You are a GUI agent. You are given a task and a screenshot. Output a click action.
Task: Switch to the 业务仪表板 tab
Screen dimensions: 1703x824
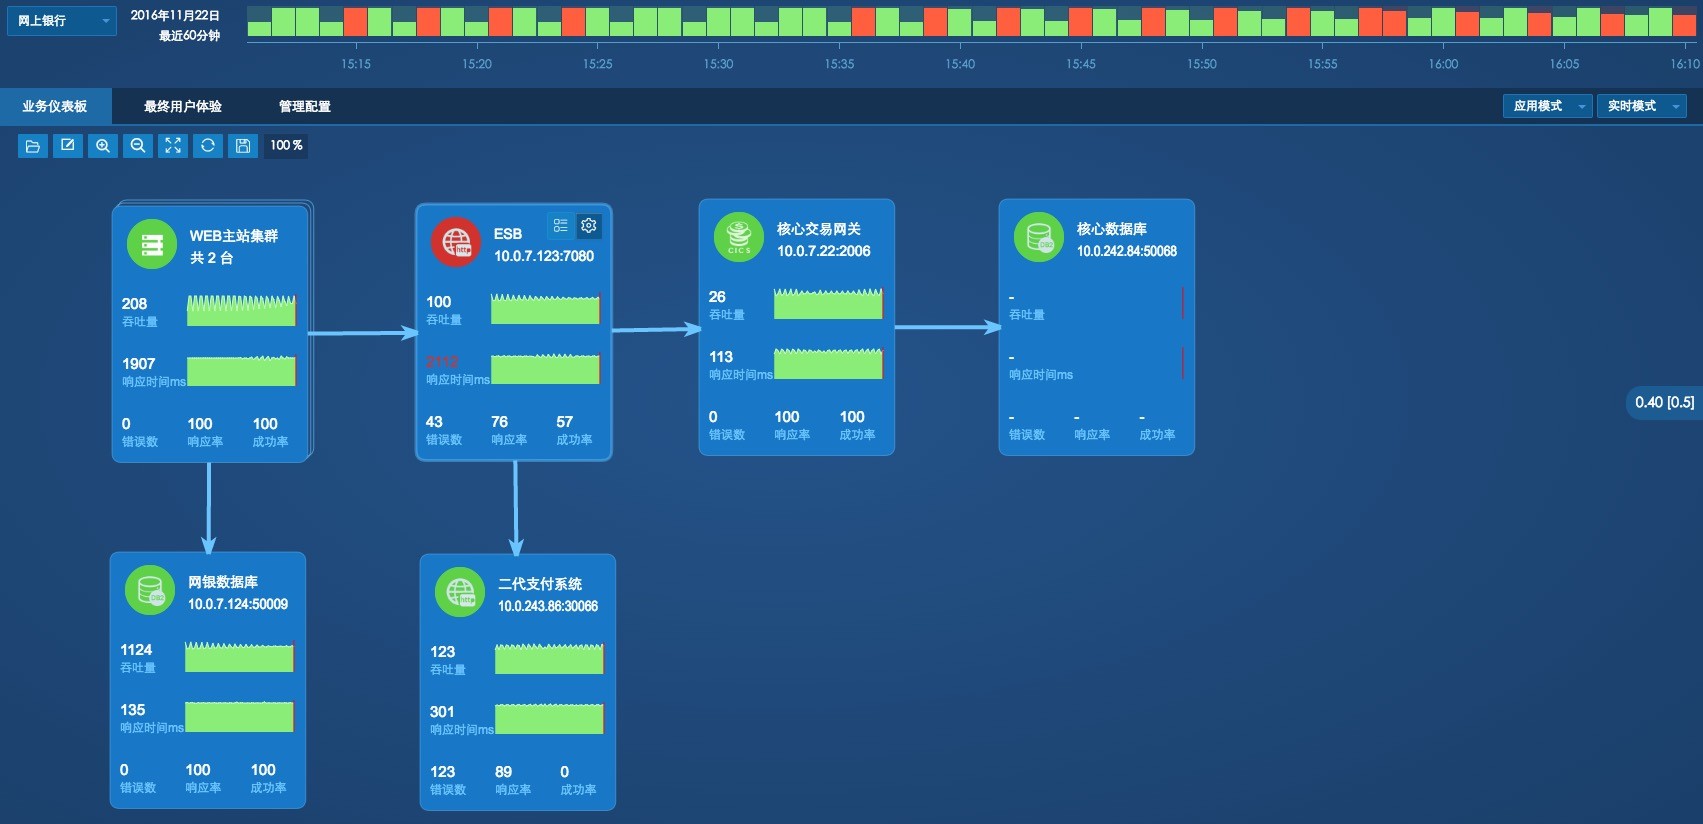pyautogui.click(x=55, y=106)
